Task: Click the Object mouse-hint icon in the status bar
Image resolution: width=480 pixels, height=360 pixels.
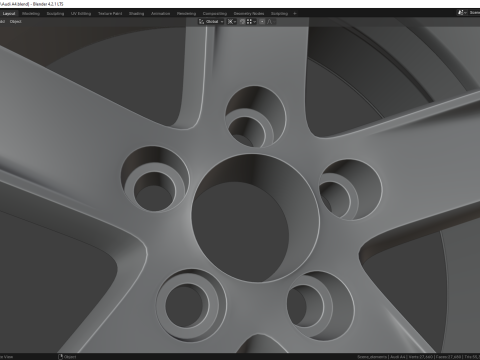Action: point(60,357)
